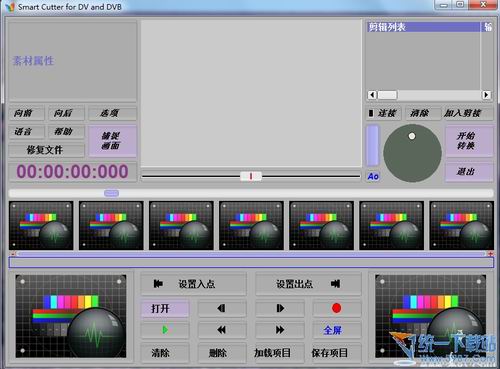Click the Smart Cutter app icon in title bar
The image size is (500, 369).
tap(10, 7)
